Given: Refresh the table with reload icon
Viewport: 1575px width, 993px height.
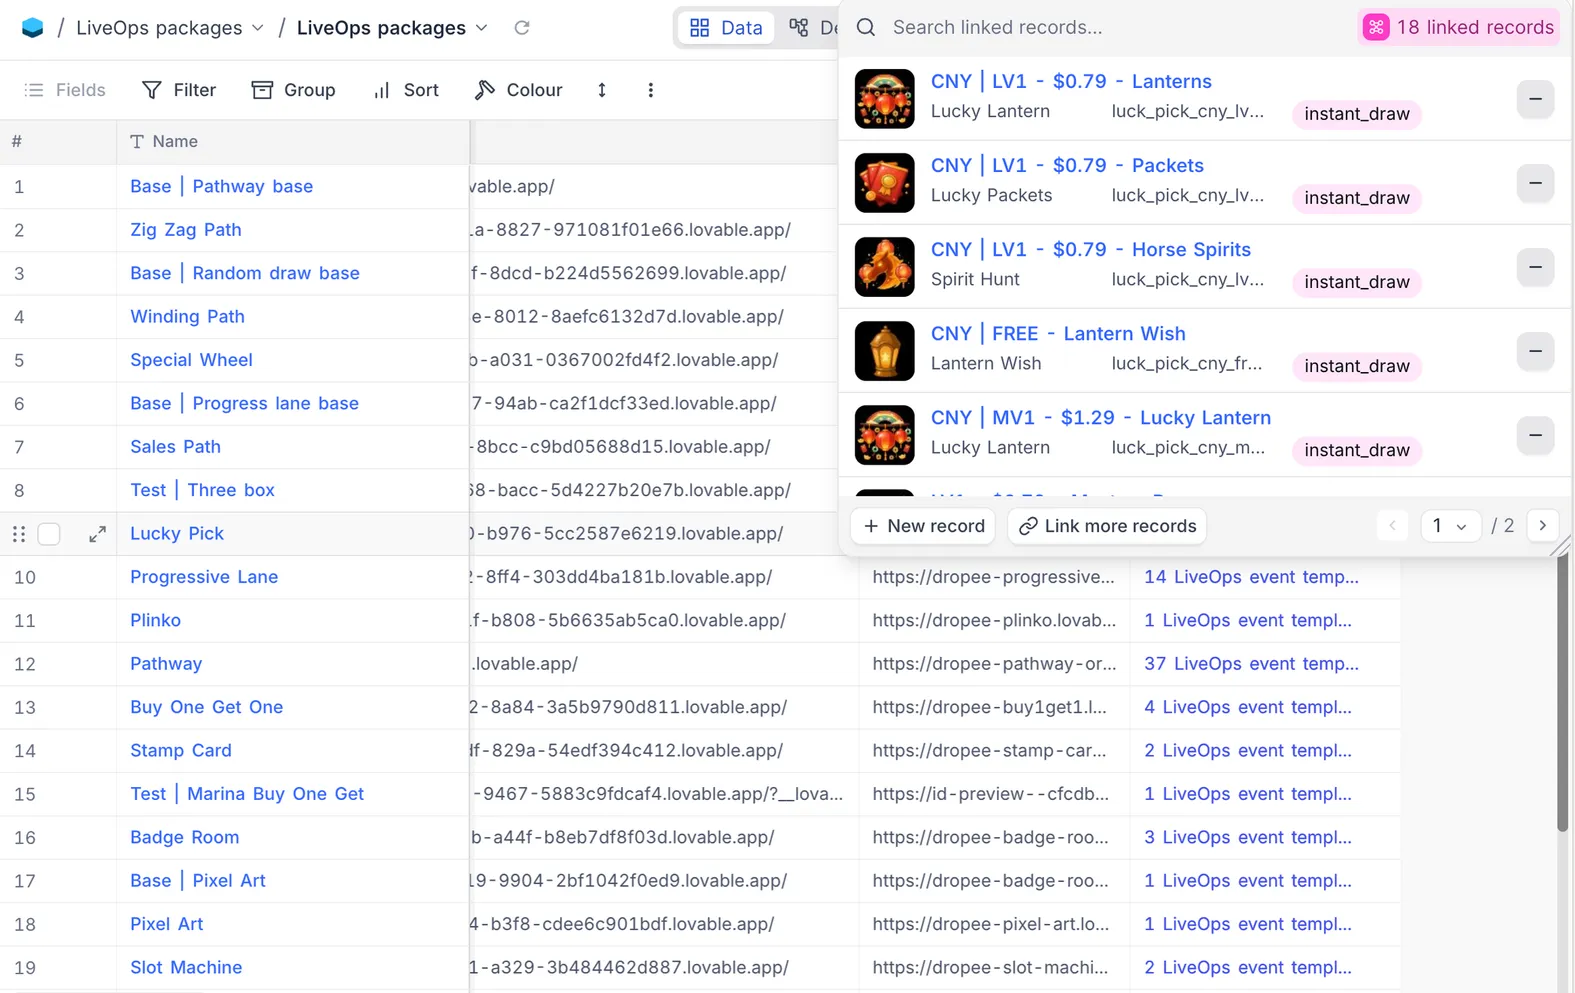Looking at the screenshot, I should (x=522, y=28).
